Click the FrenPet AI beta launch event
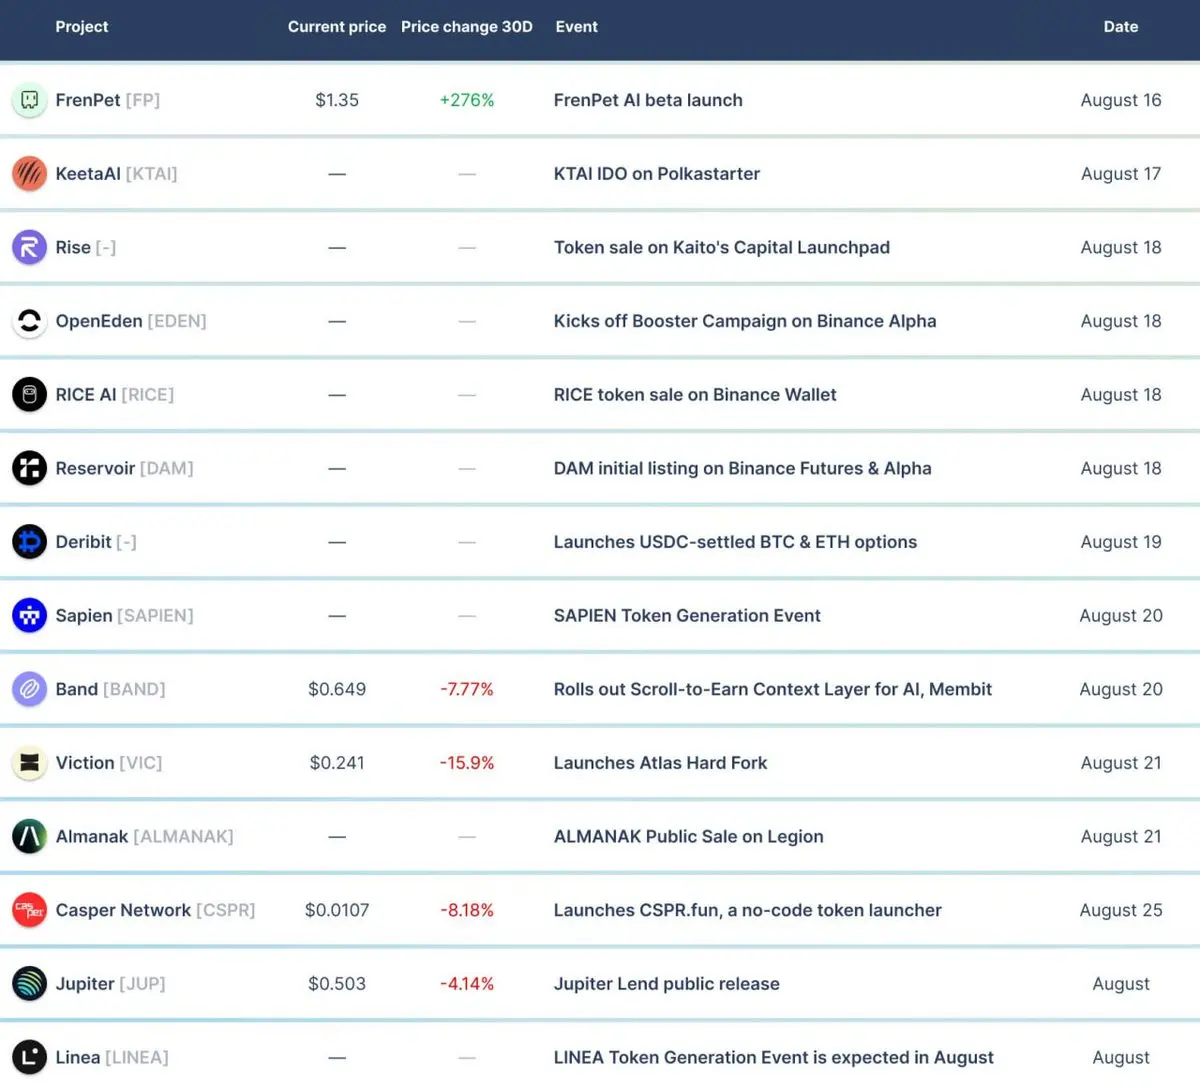The image size is (1200, 1088). (648, 100)
